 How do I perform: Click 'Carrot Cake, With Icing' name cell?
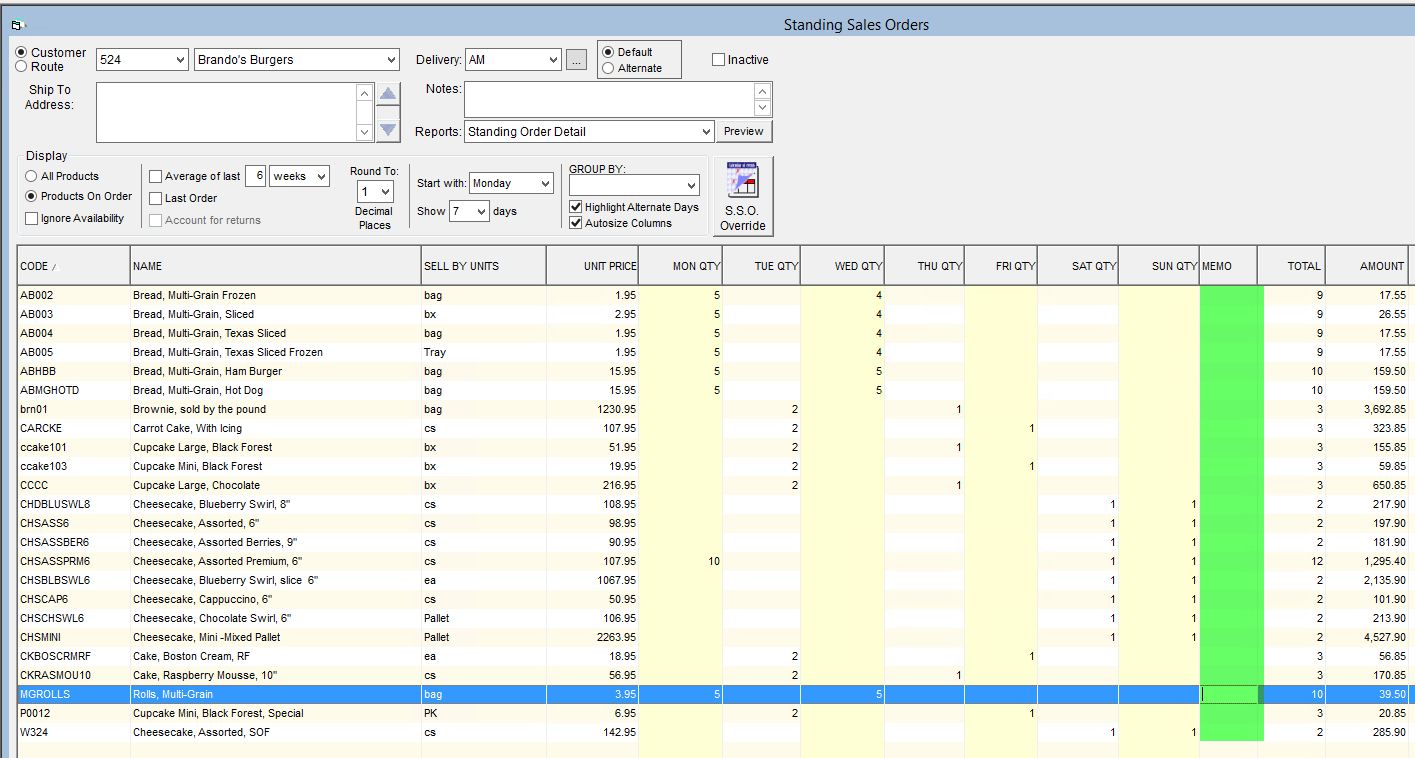(x=276, y=428)
